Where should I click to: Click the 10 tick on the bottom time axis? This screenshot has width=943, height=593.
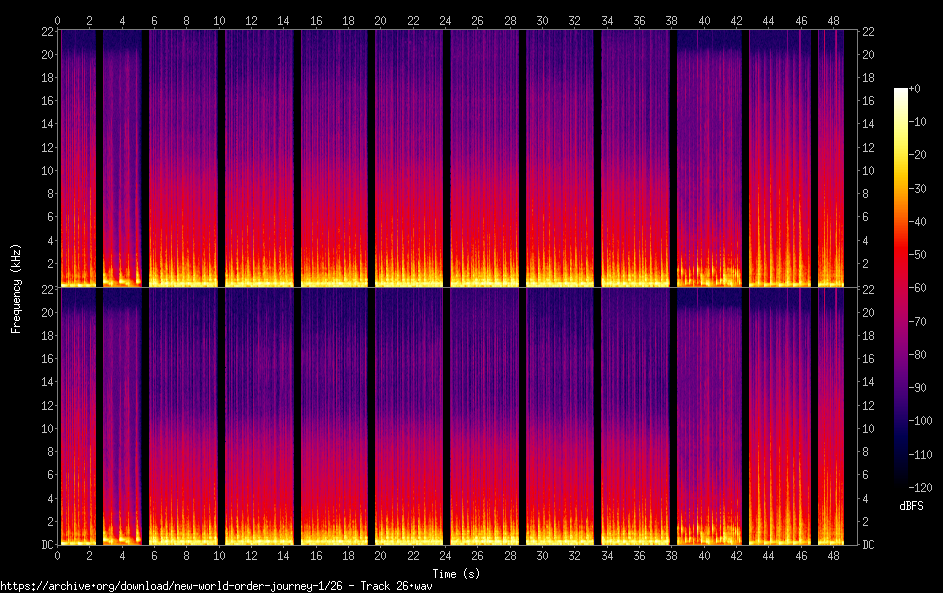click(x=219, y=555)
